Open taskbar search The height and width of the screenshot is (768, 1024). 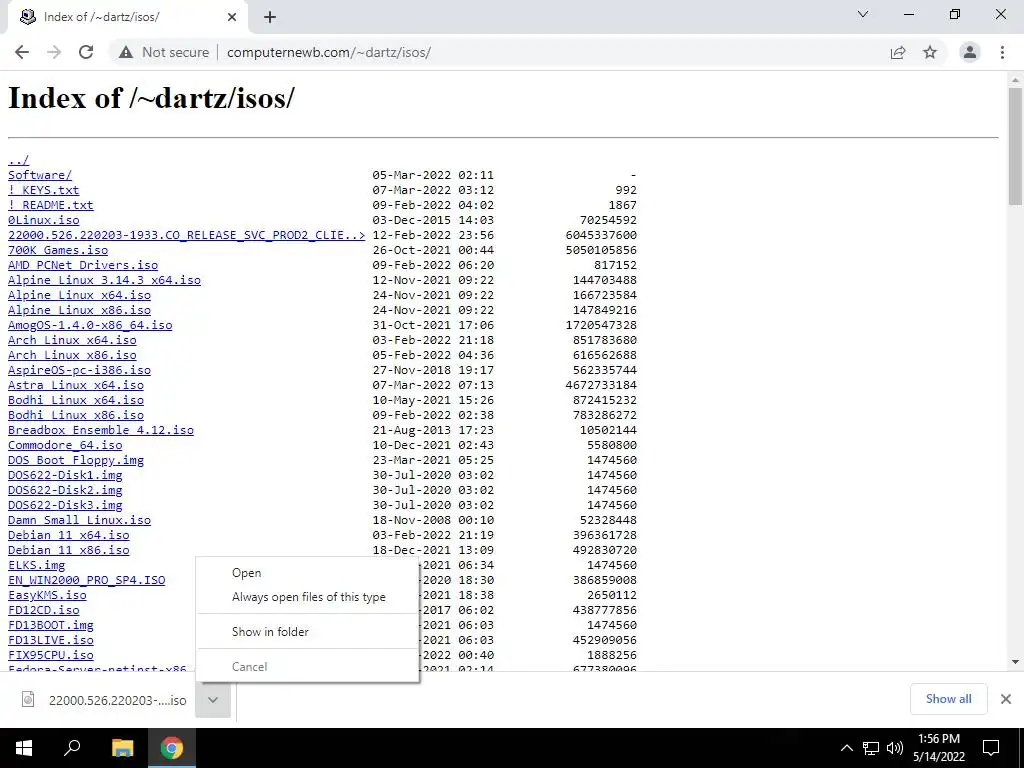point(72,748)
